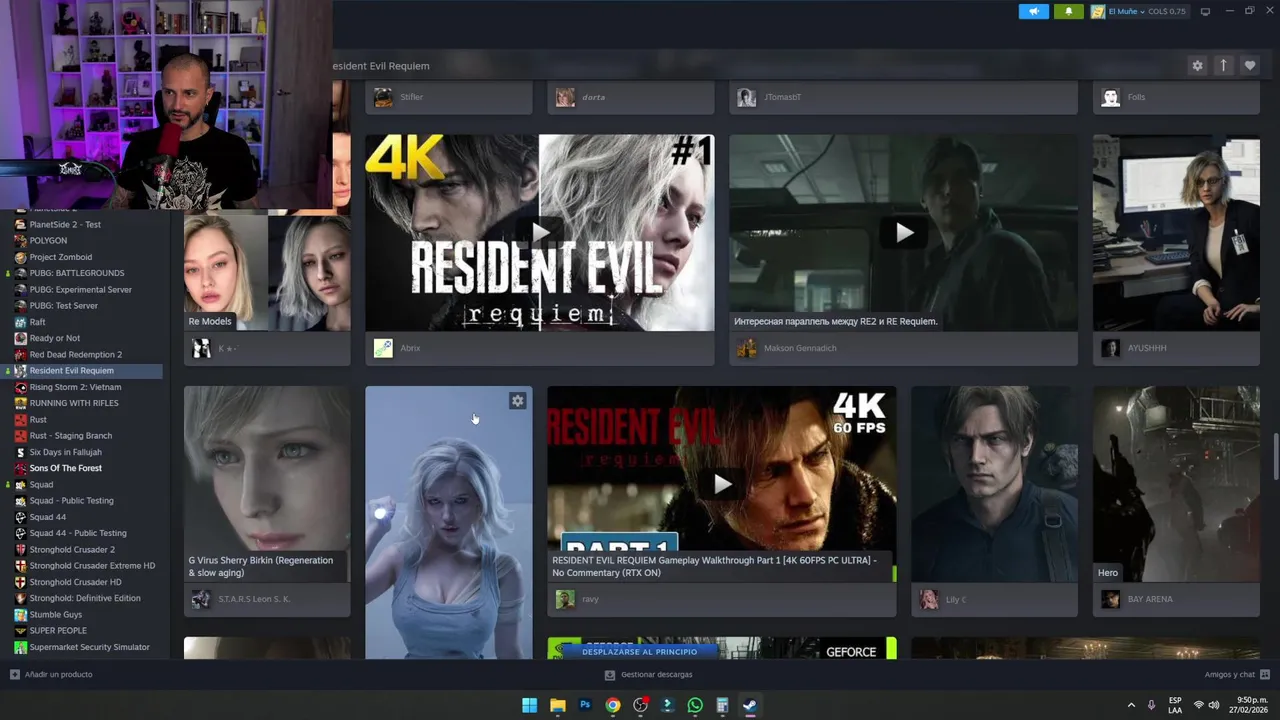Open author Abrix profile
The width and height of the screenshot is (1280, 720).
[x=410, y=348]
